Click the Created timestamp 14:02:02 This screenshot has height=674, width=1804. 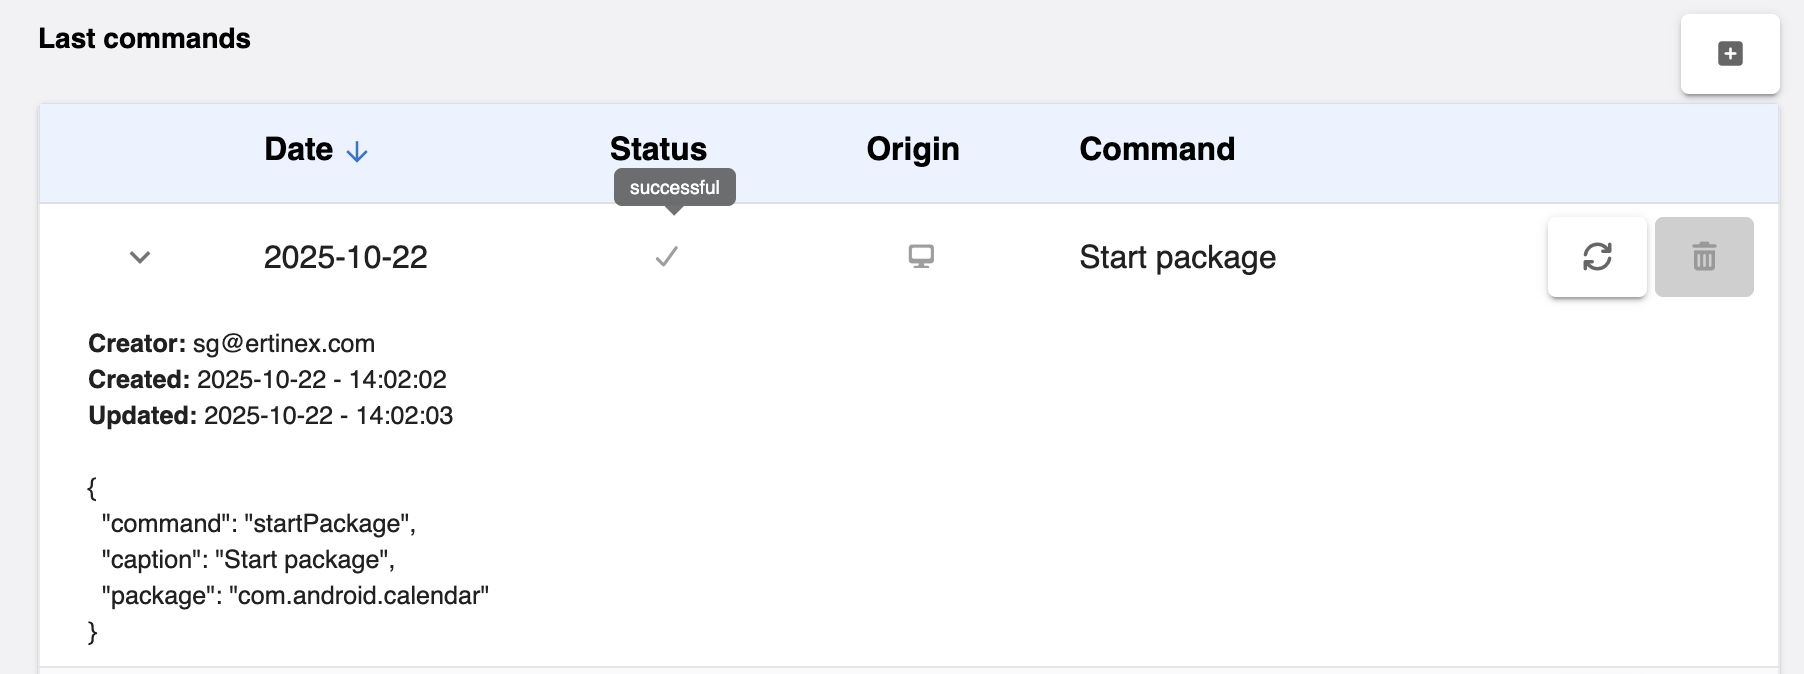coord(397,379)
